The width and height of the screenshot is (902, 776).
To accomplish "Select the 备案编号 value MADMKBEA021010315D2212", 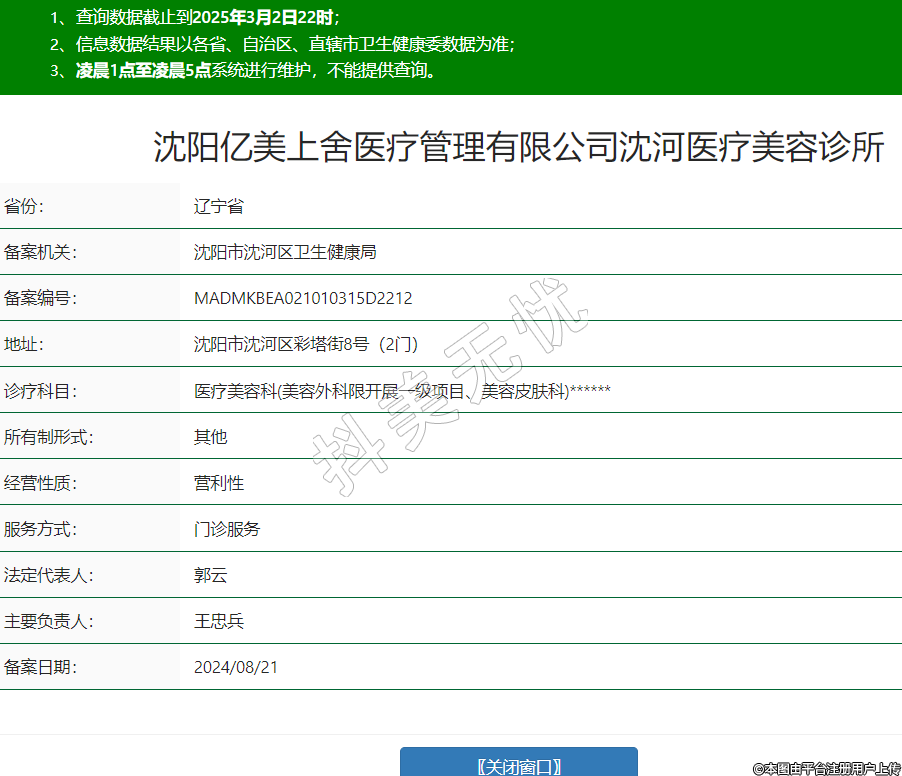I will pos(303,298).
